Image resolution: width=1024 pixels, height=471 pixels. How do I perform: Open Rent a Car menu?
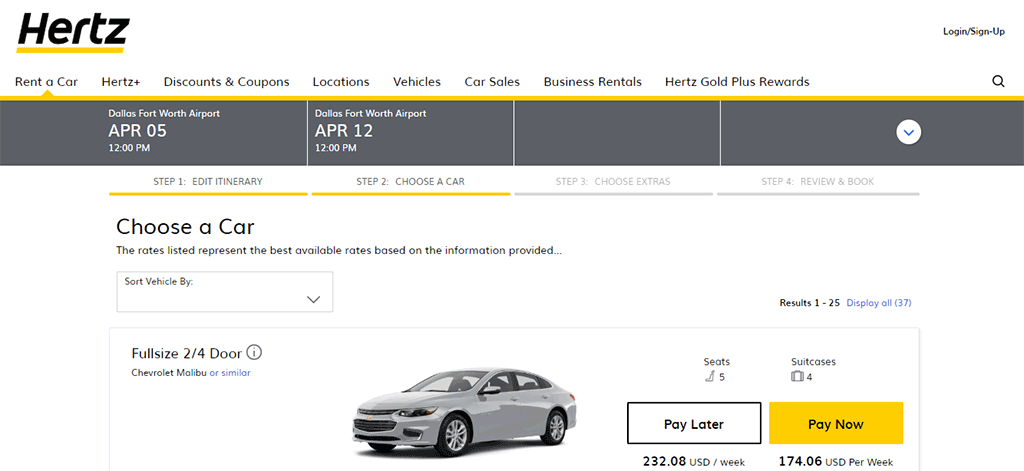pyautogui.click(x=46, y=82)
